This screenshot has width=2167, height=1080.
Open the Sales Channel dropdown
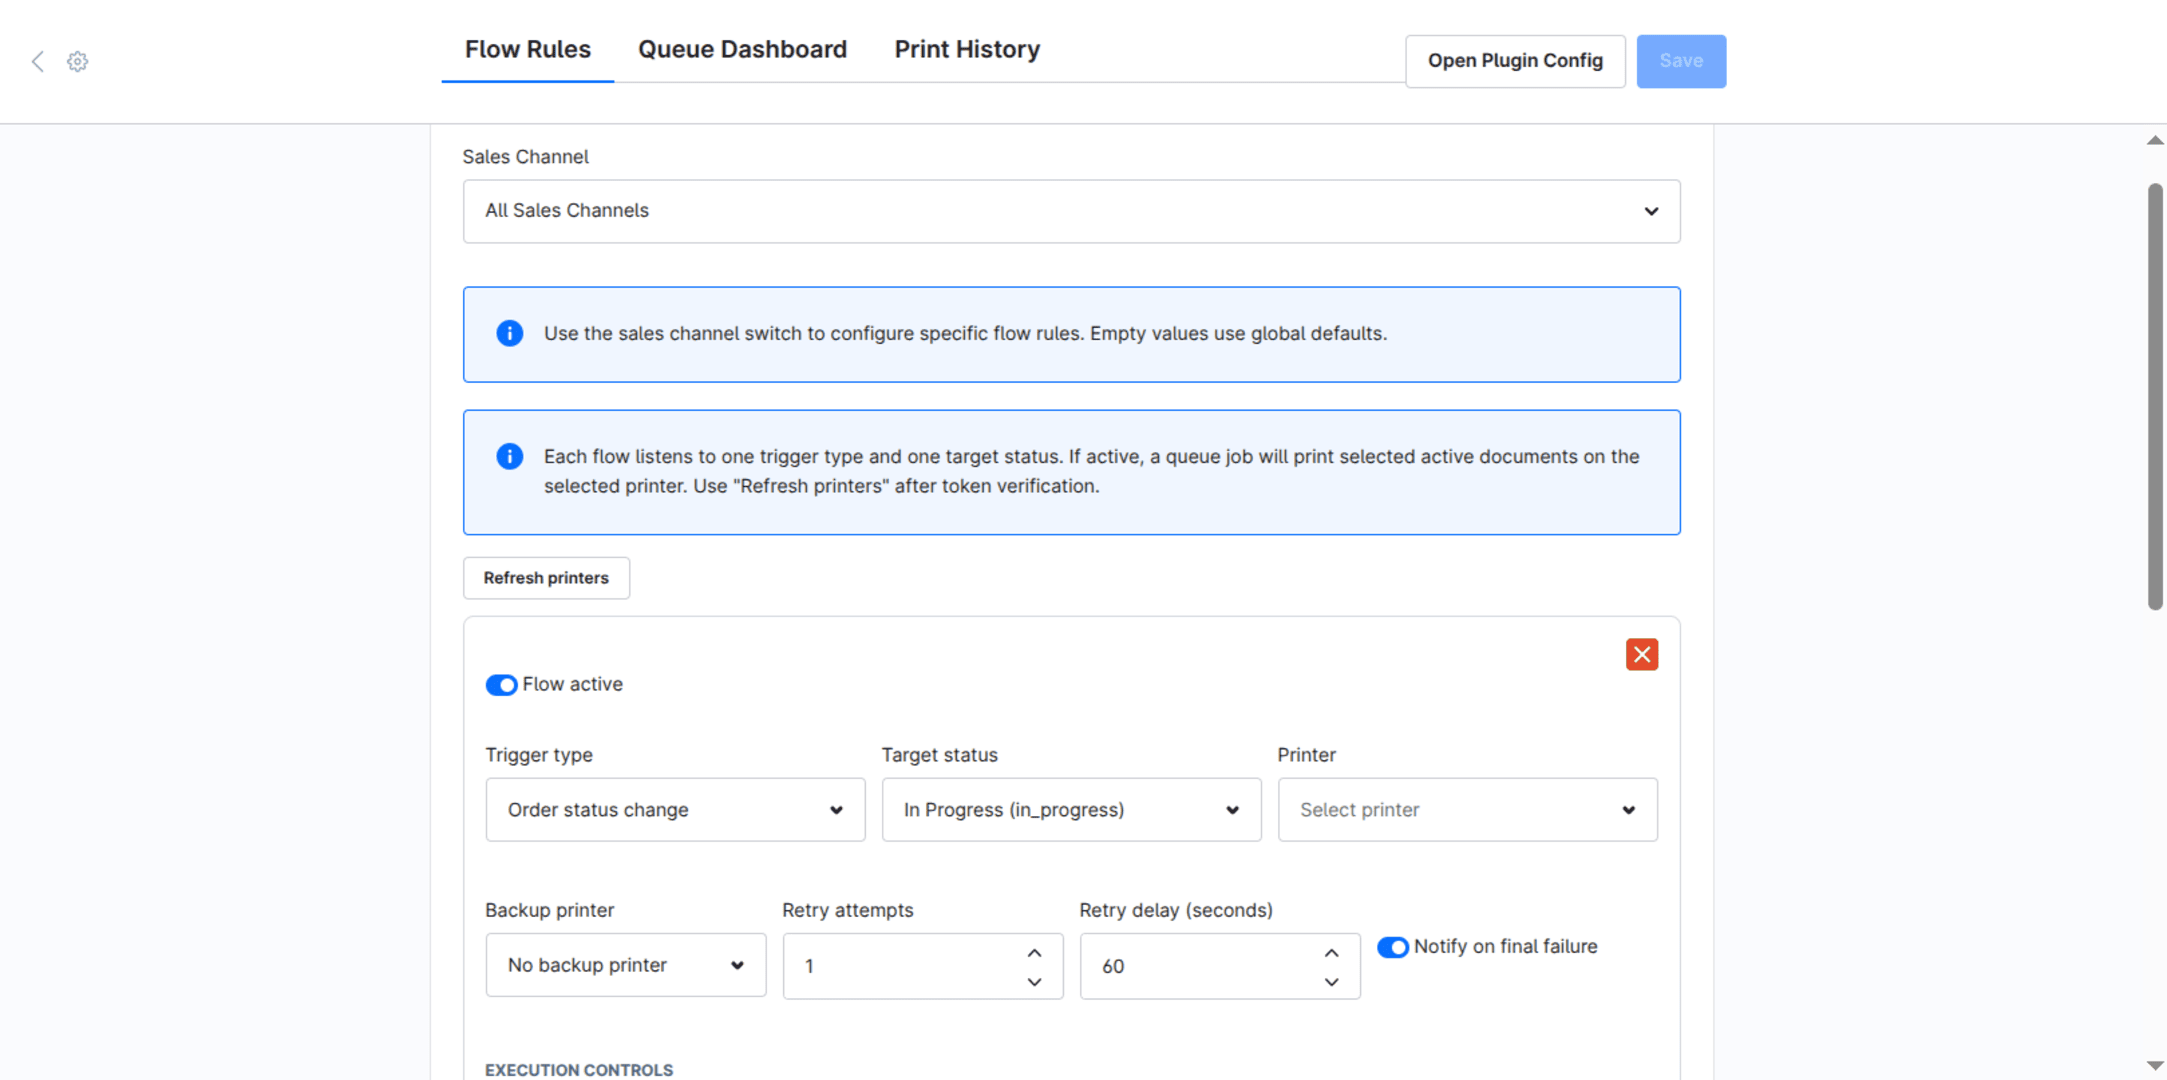pyautogui.click(x=1071, y=211)
